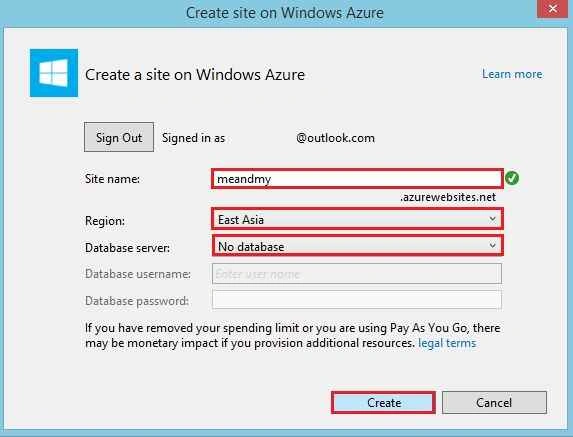This screenshot has height=437, width=573.
Task: Open the legal terms link
Action: 447,343
